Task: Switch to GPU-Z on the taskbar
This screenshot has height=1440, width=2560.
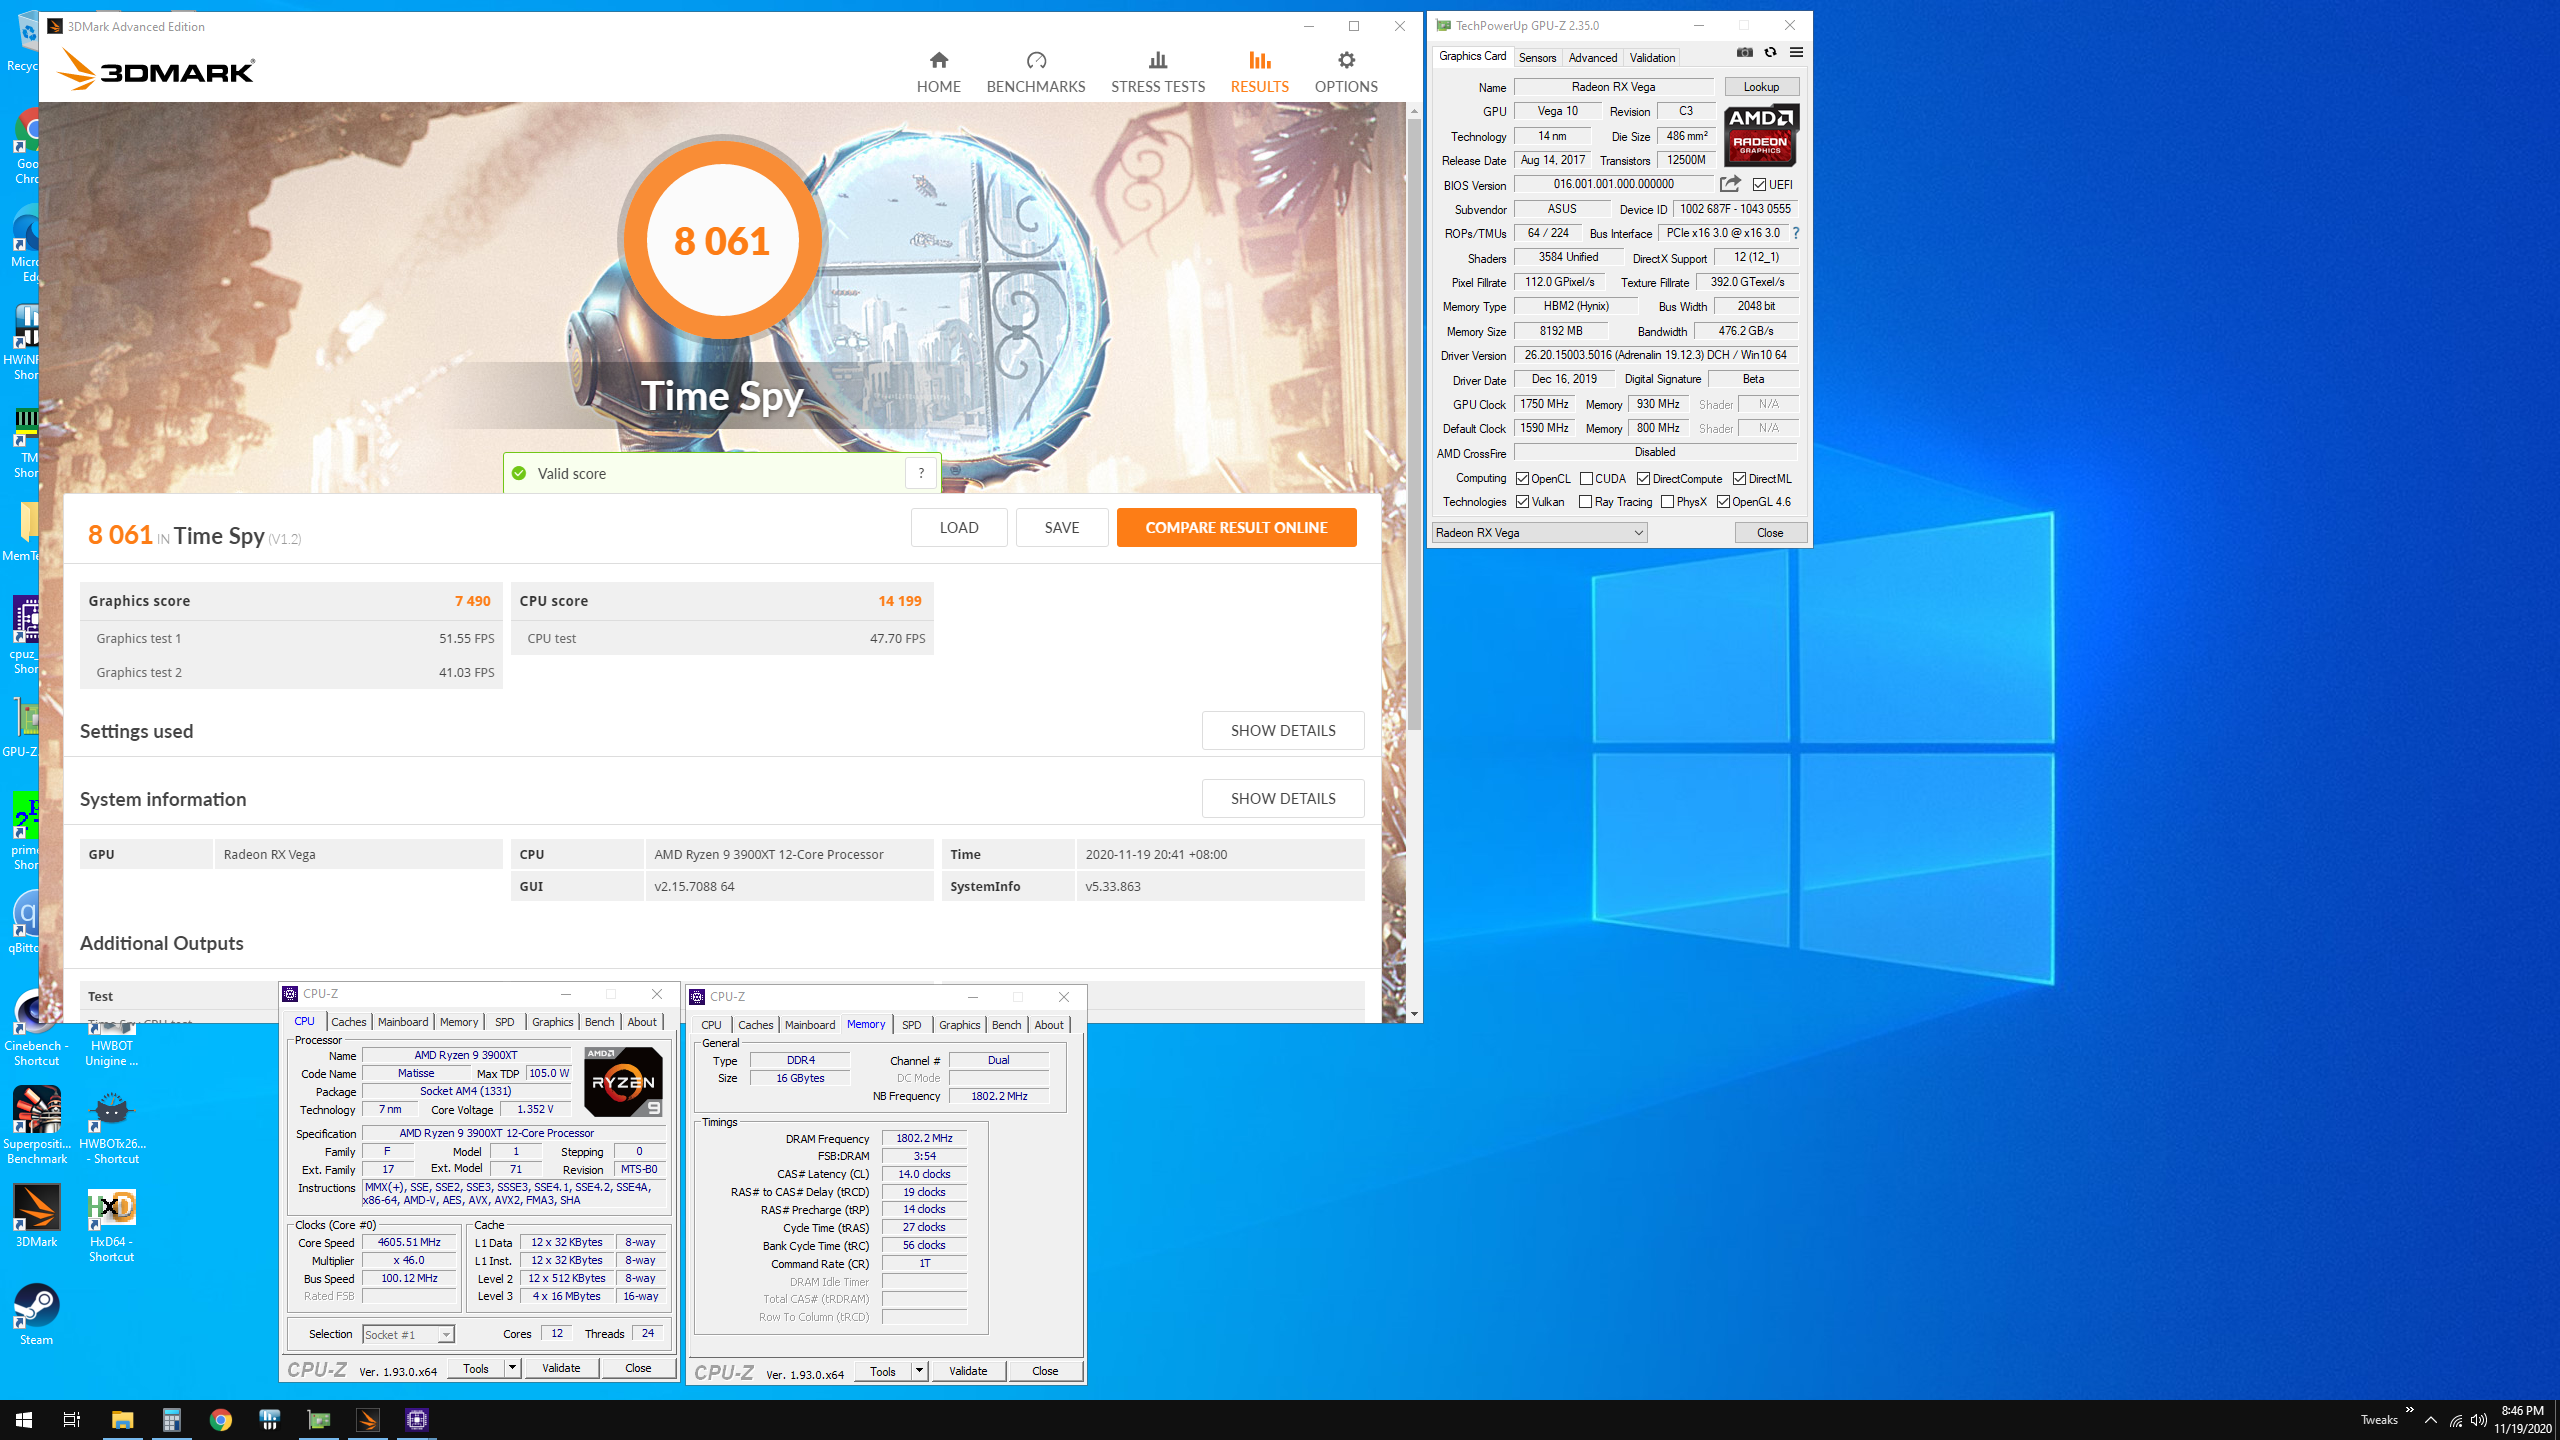Action: click(x=318, y=1420)
